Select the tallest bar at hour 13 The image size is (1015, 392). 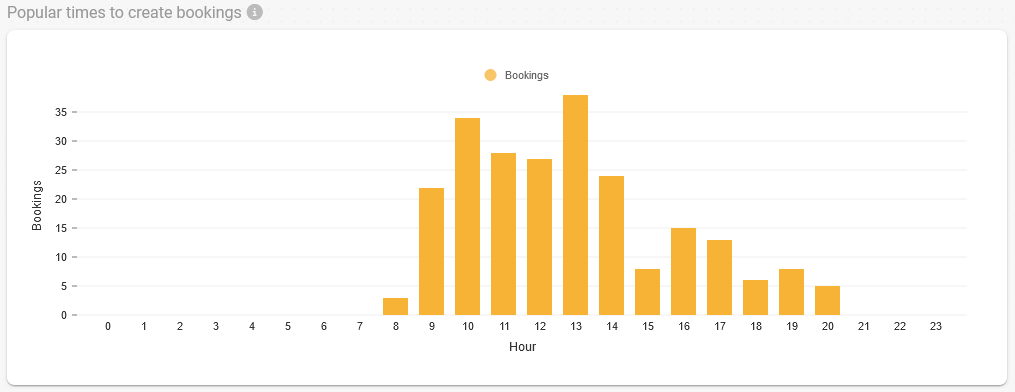[x=575, y=205]
